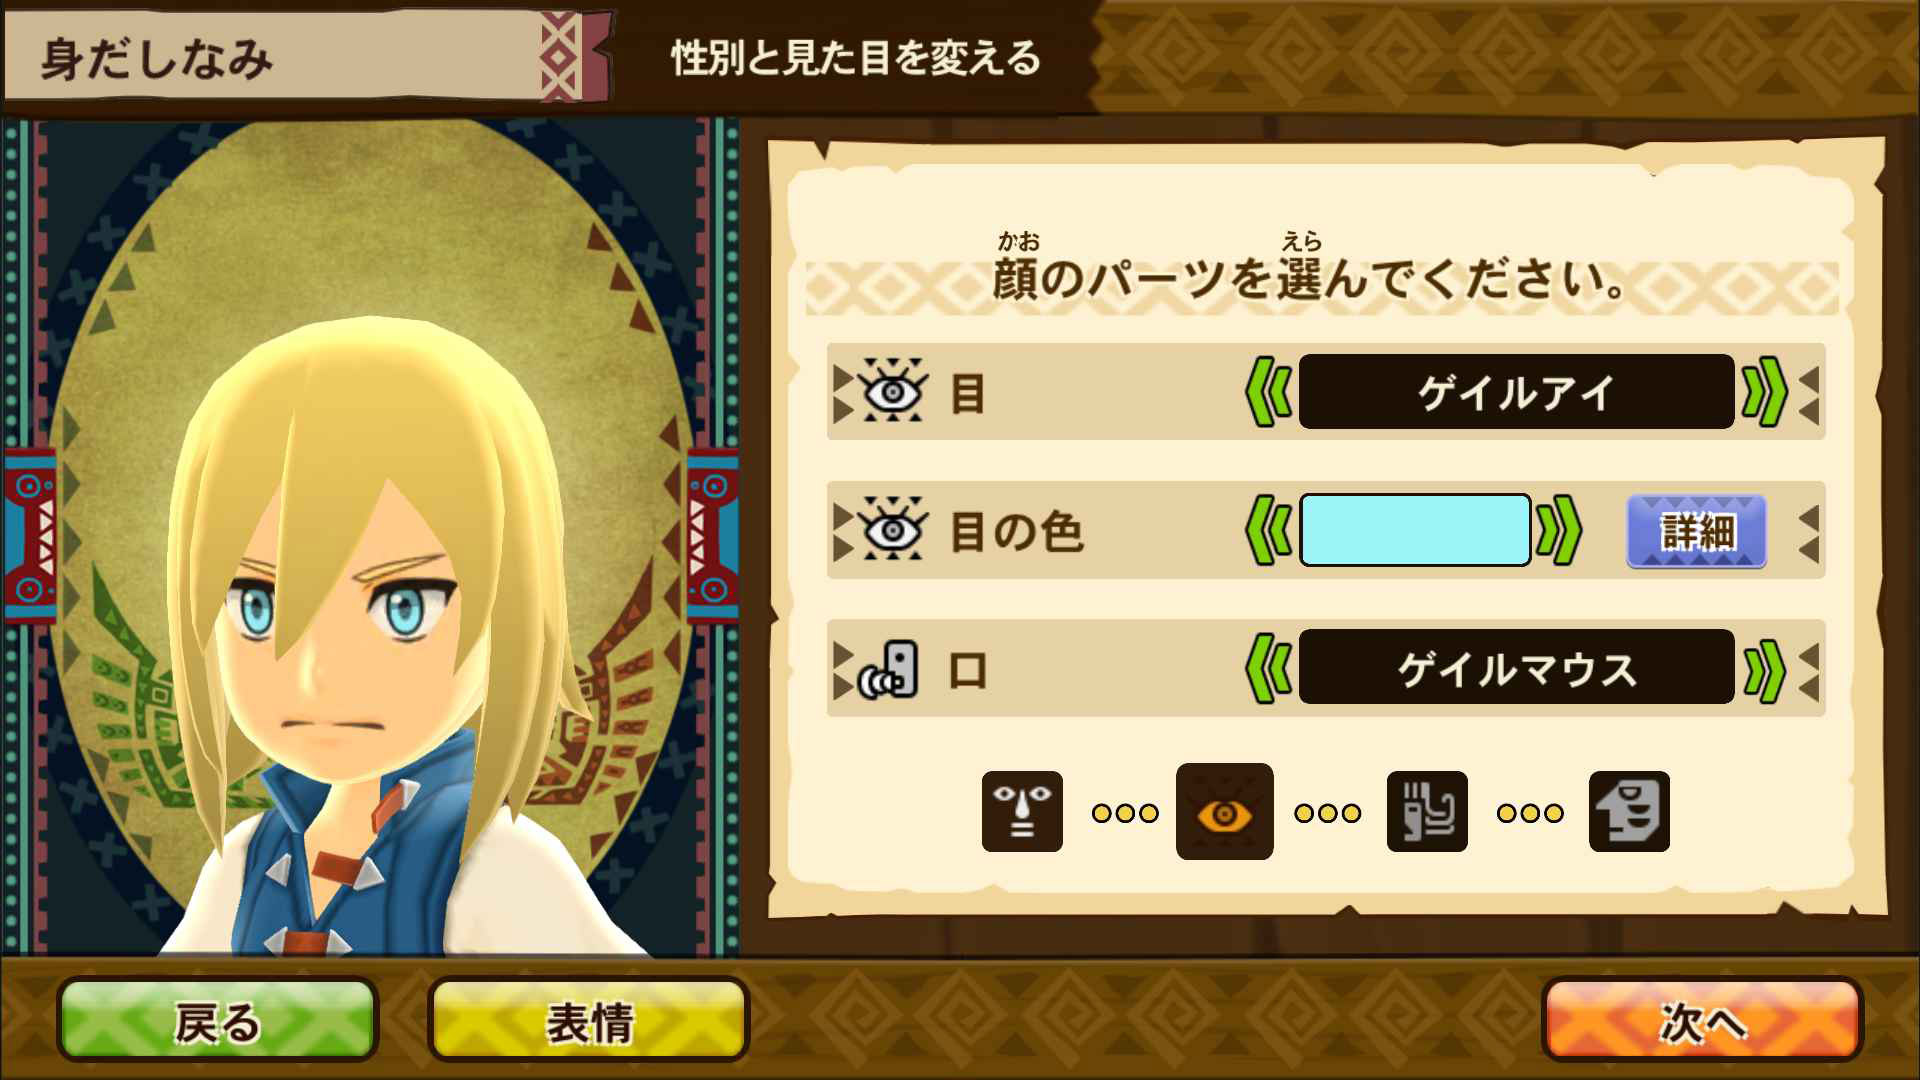The width and height of the screenshot is (1920, 1080).
Task: Open the hand/skin step icon
Action: click(x=1427, y=812)
